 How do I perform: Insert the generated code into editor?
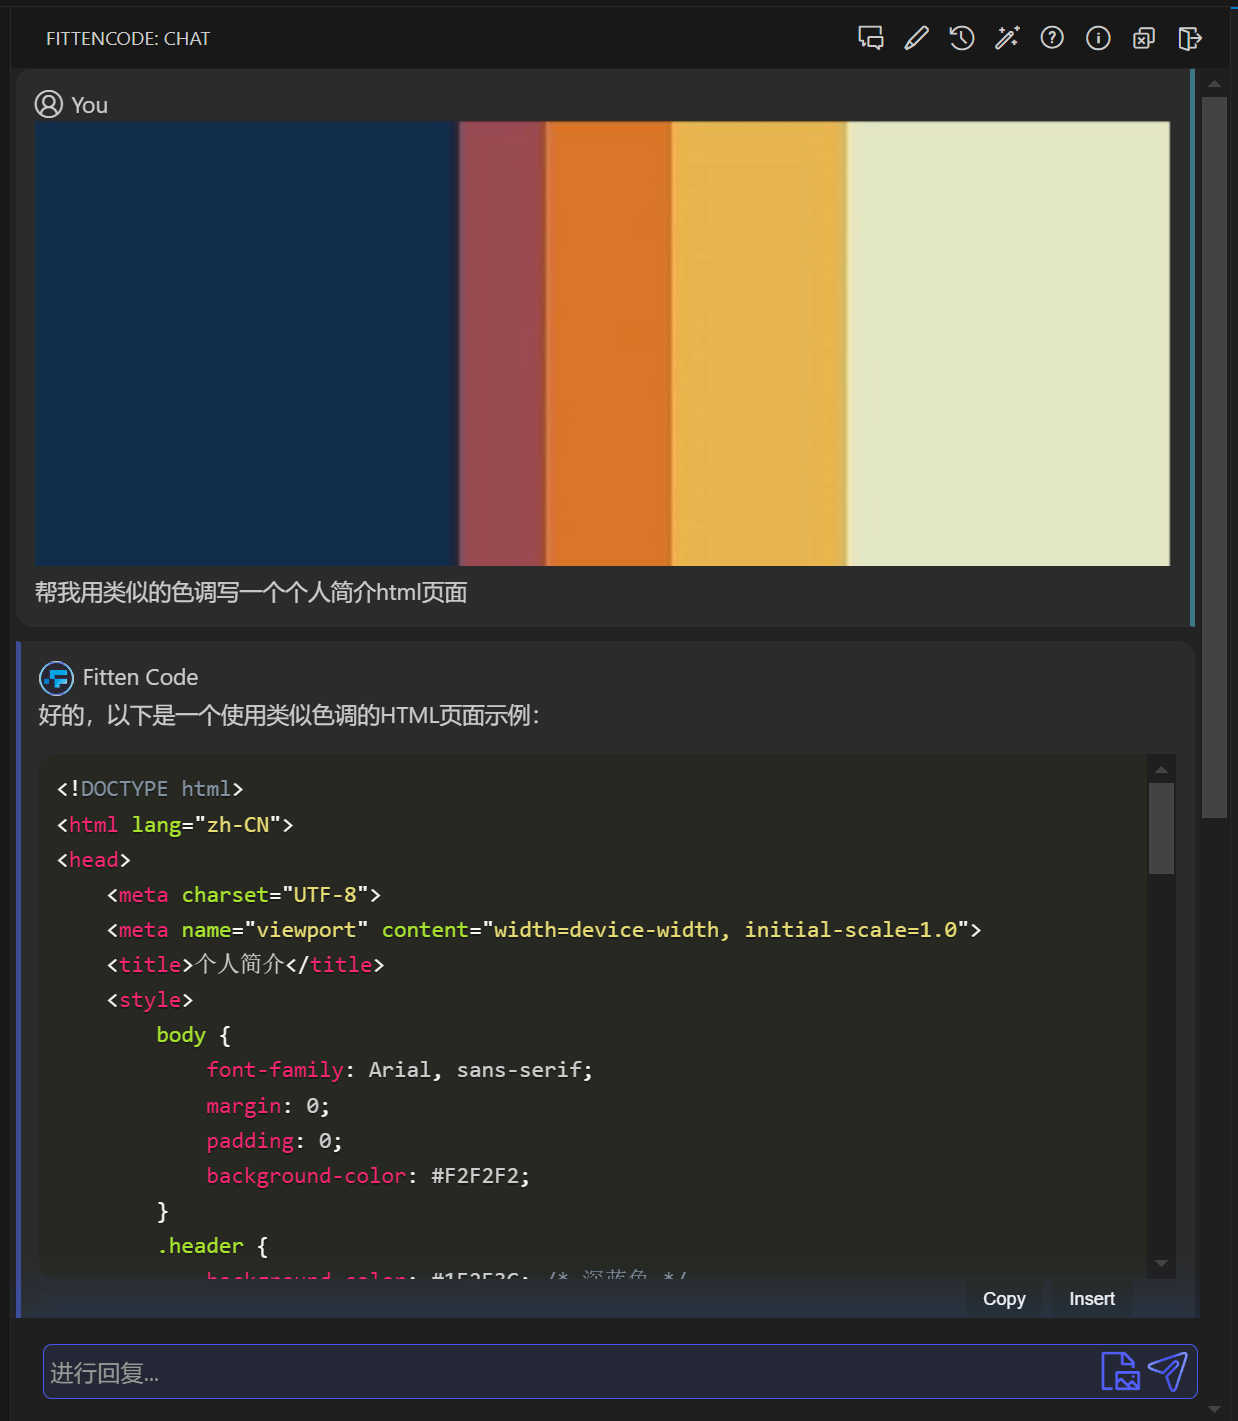pos(1091,1298)
